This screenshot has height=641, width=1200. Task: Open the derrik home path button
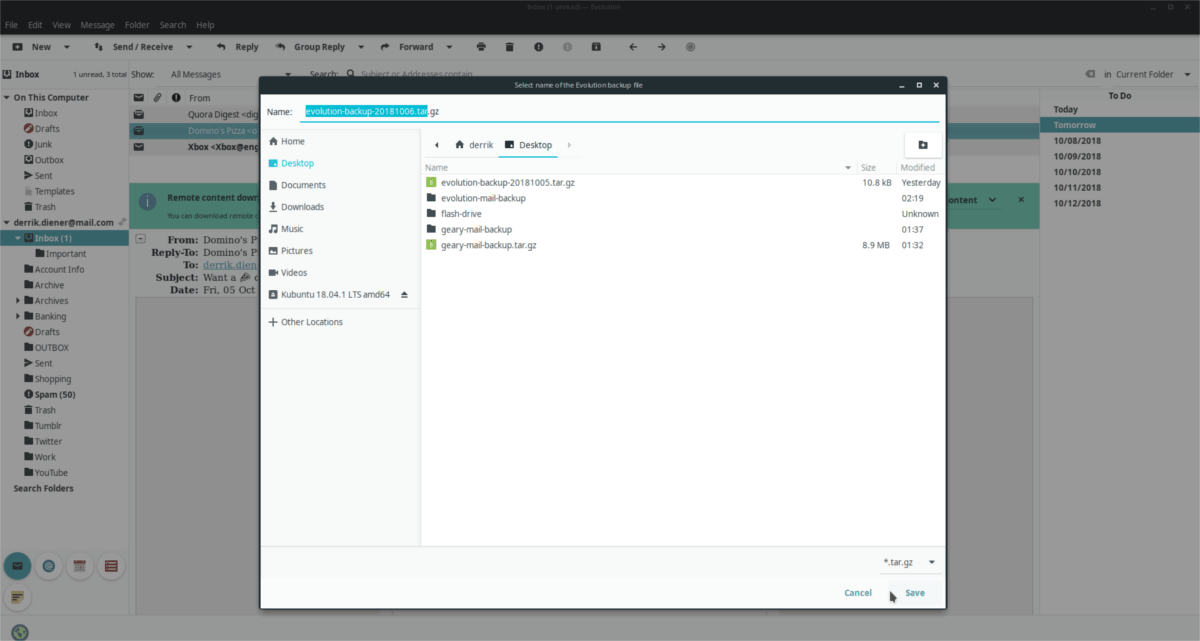pyautogui.click(x=474, y=145)
